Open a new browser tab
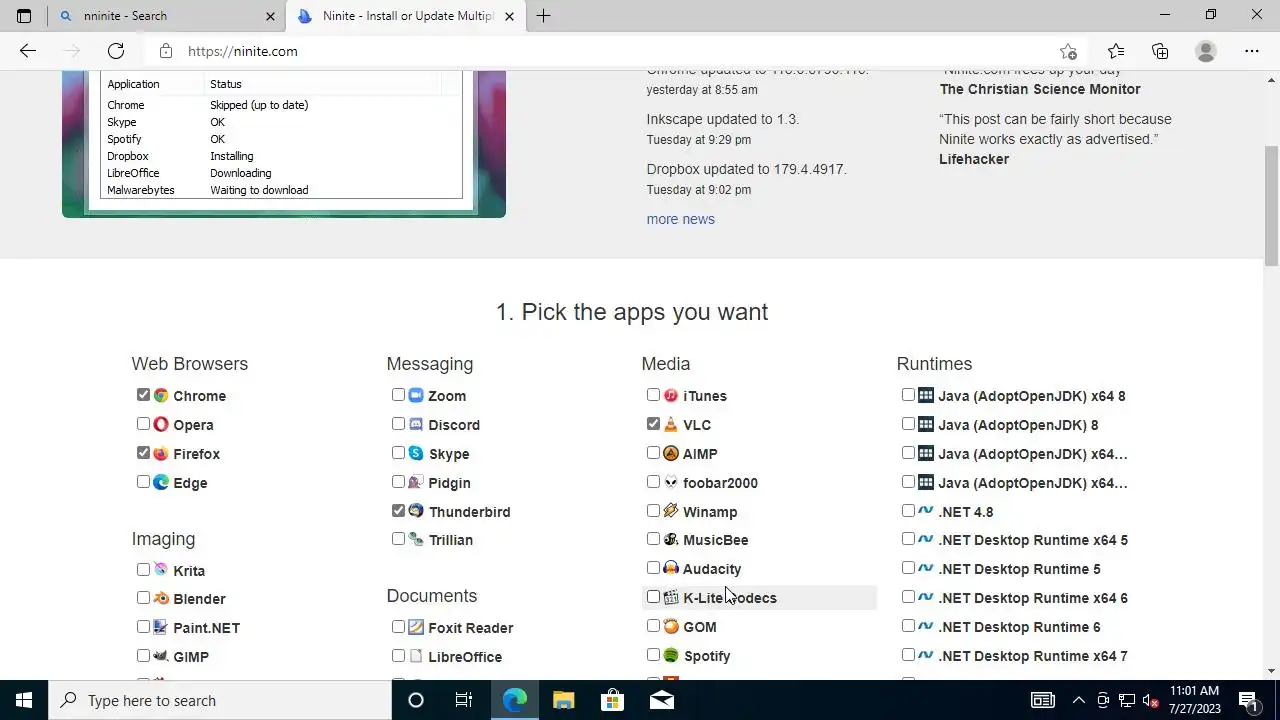The height and width of the screenshot is (720, 1280). coord(543,16)
